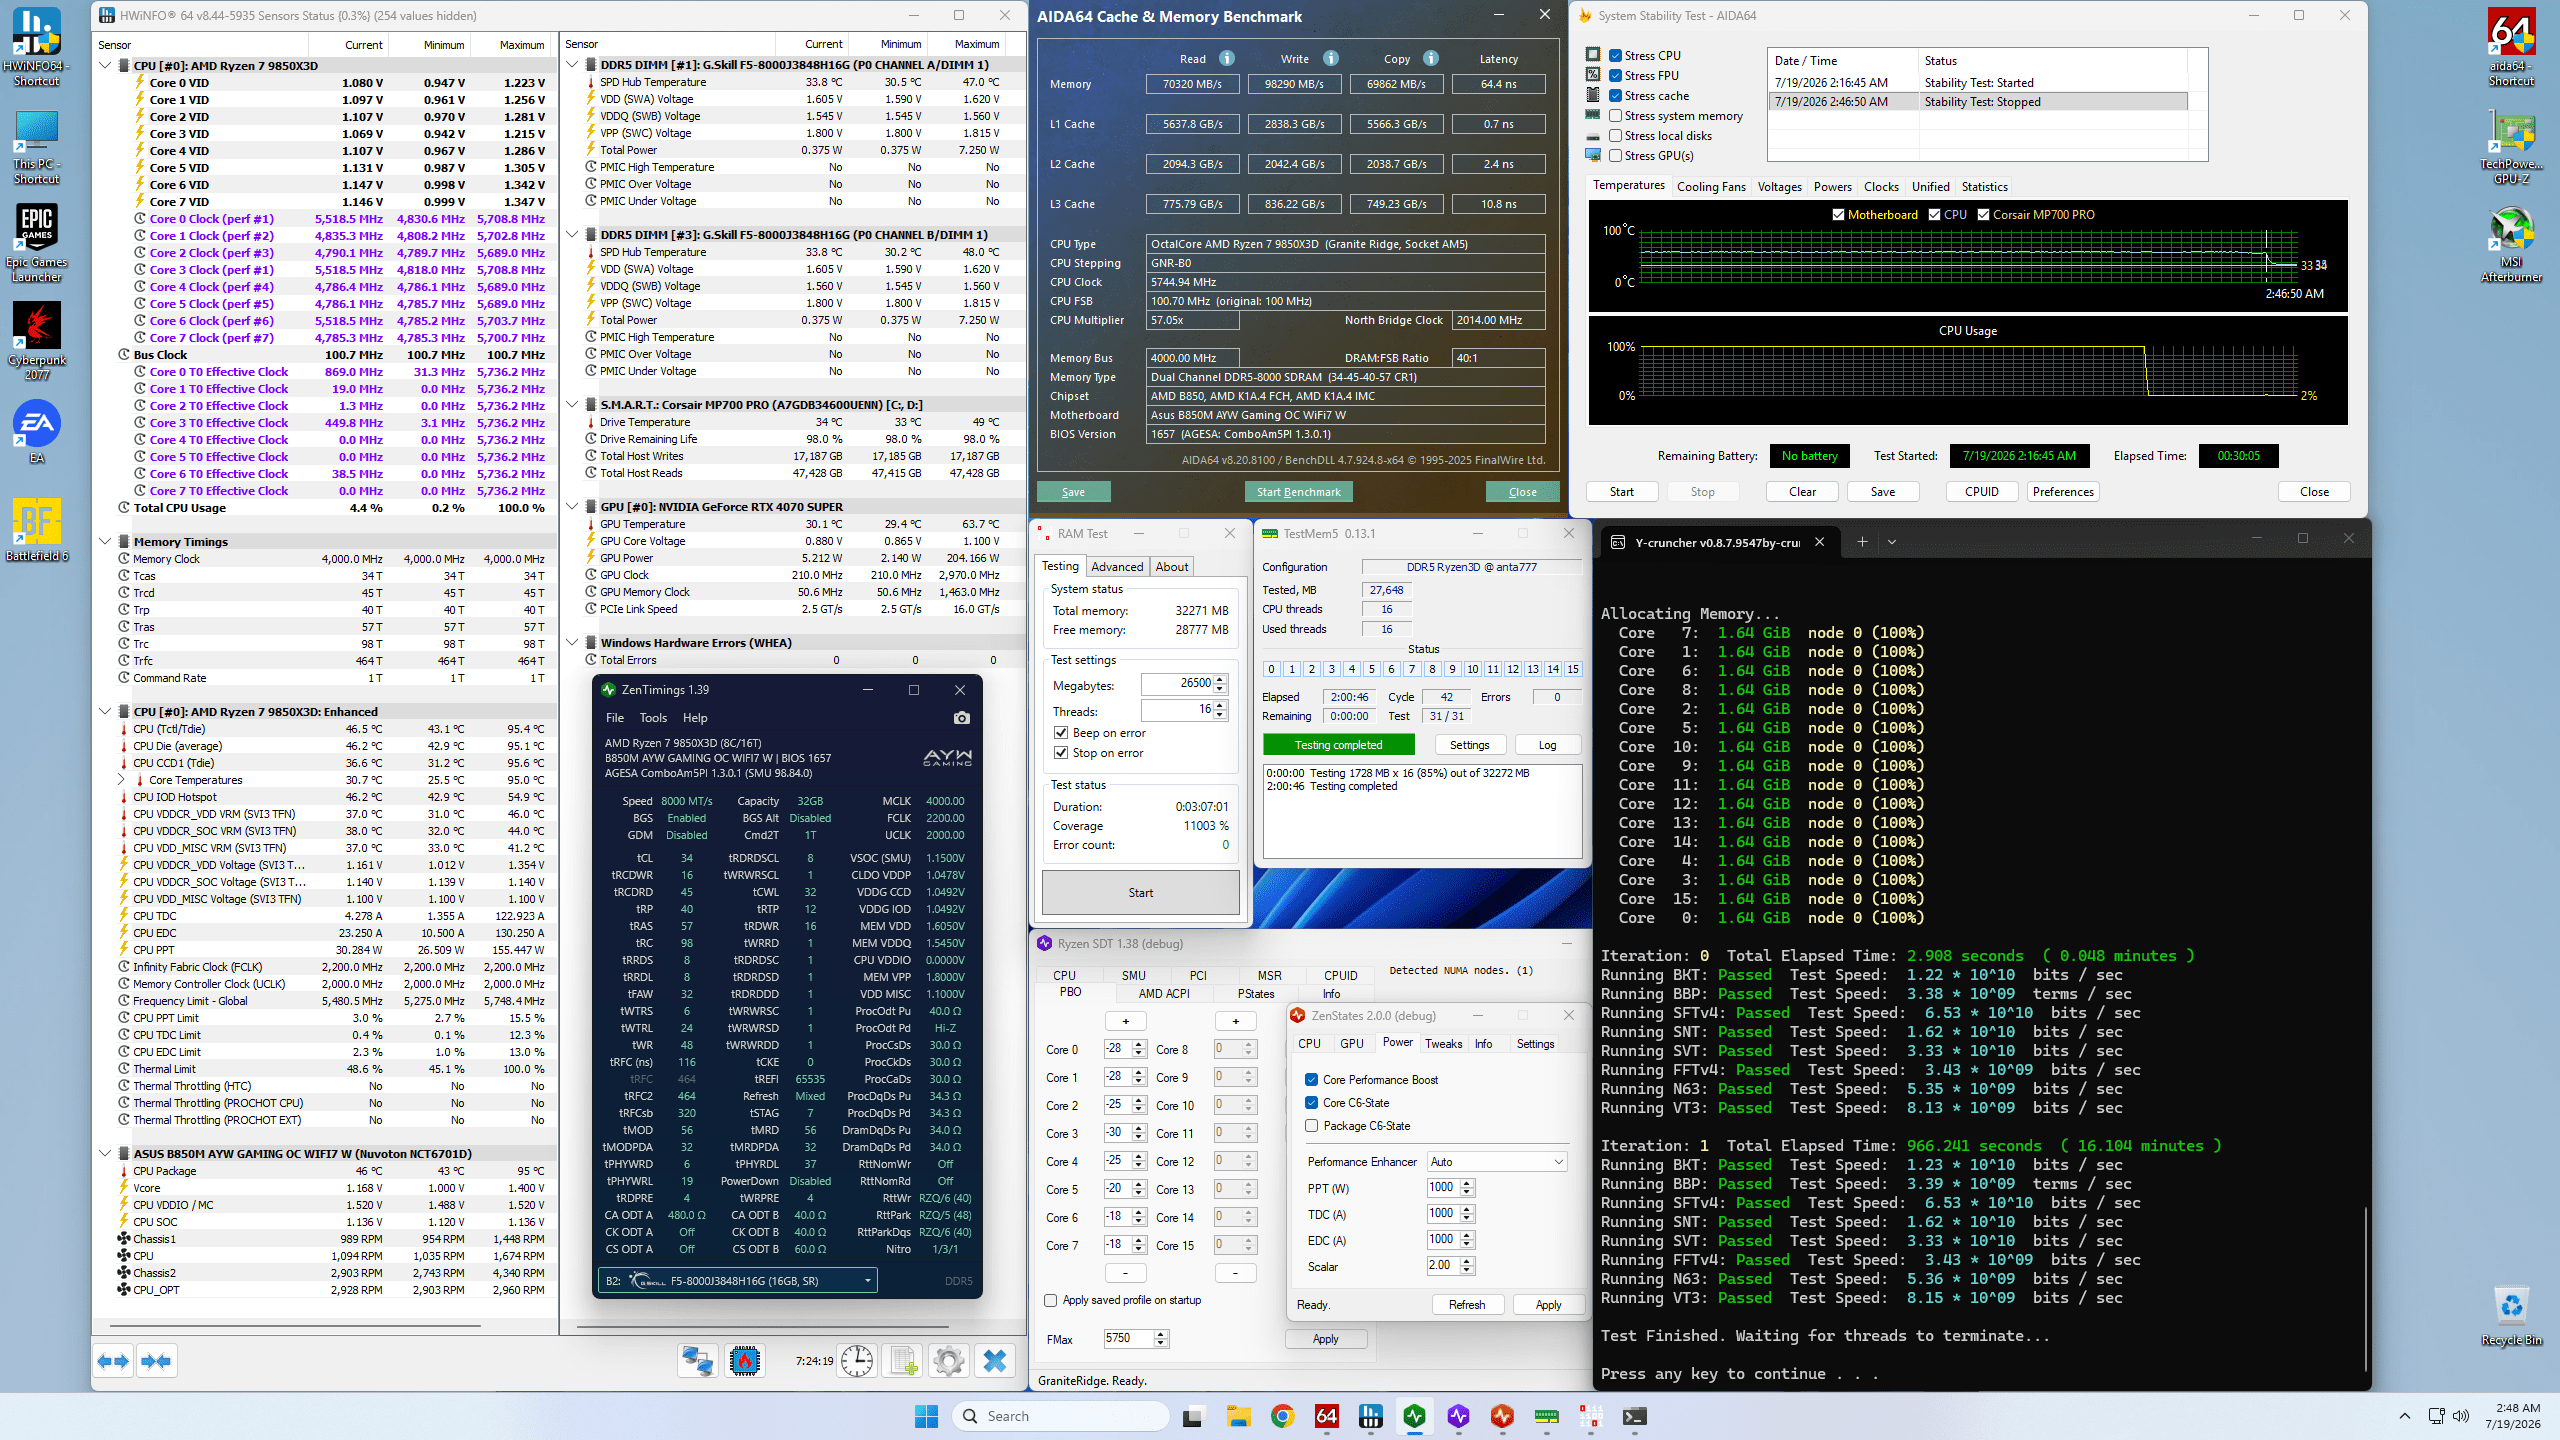This screenshot has height=1440, width=2560.
Task: Click HWiNFO left-right expand arrows icon
Action: point(113,1361)
